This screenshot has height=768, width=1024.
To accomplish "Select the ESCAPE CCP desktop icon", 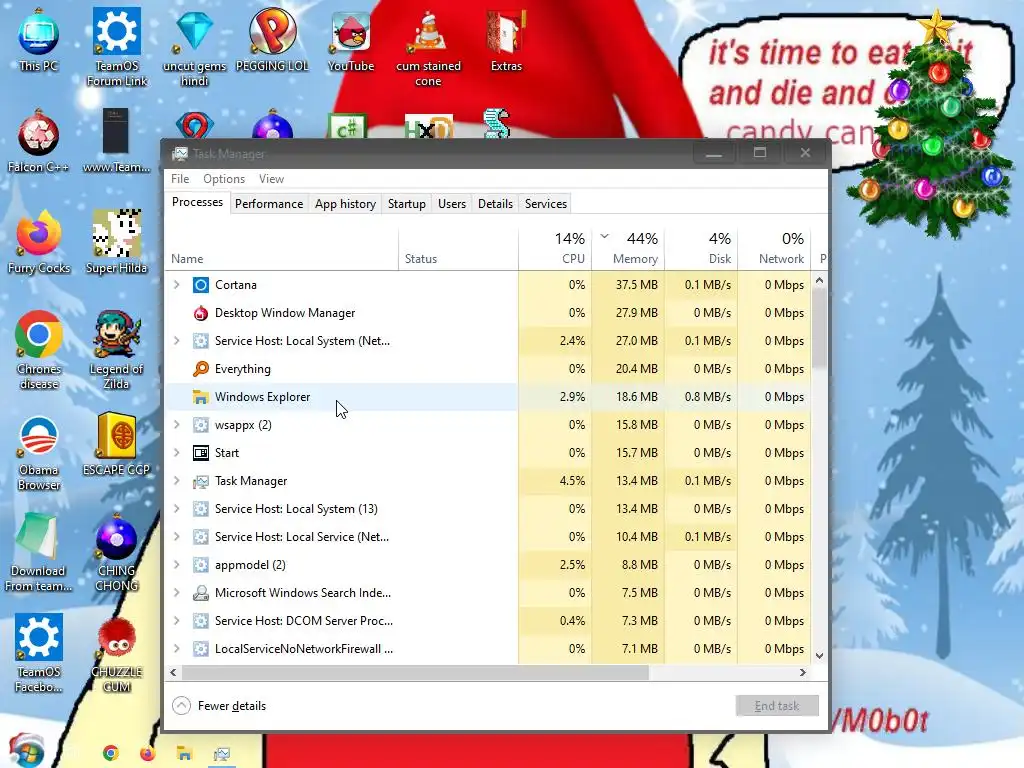I will click(x=116, y=444).
